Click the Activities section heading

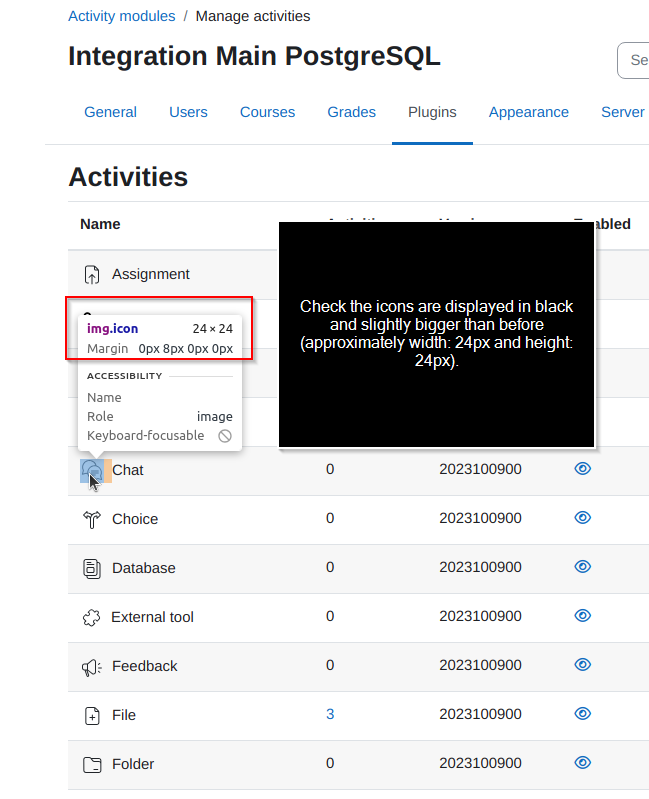[128, 177]
